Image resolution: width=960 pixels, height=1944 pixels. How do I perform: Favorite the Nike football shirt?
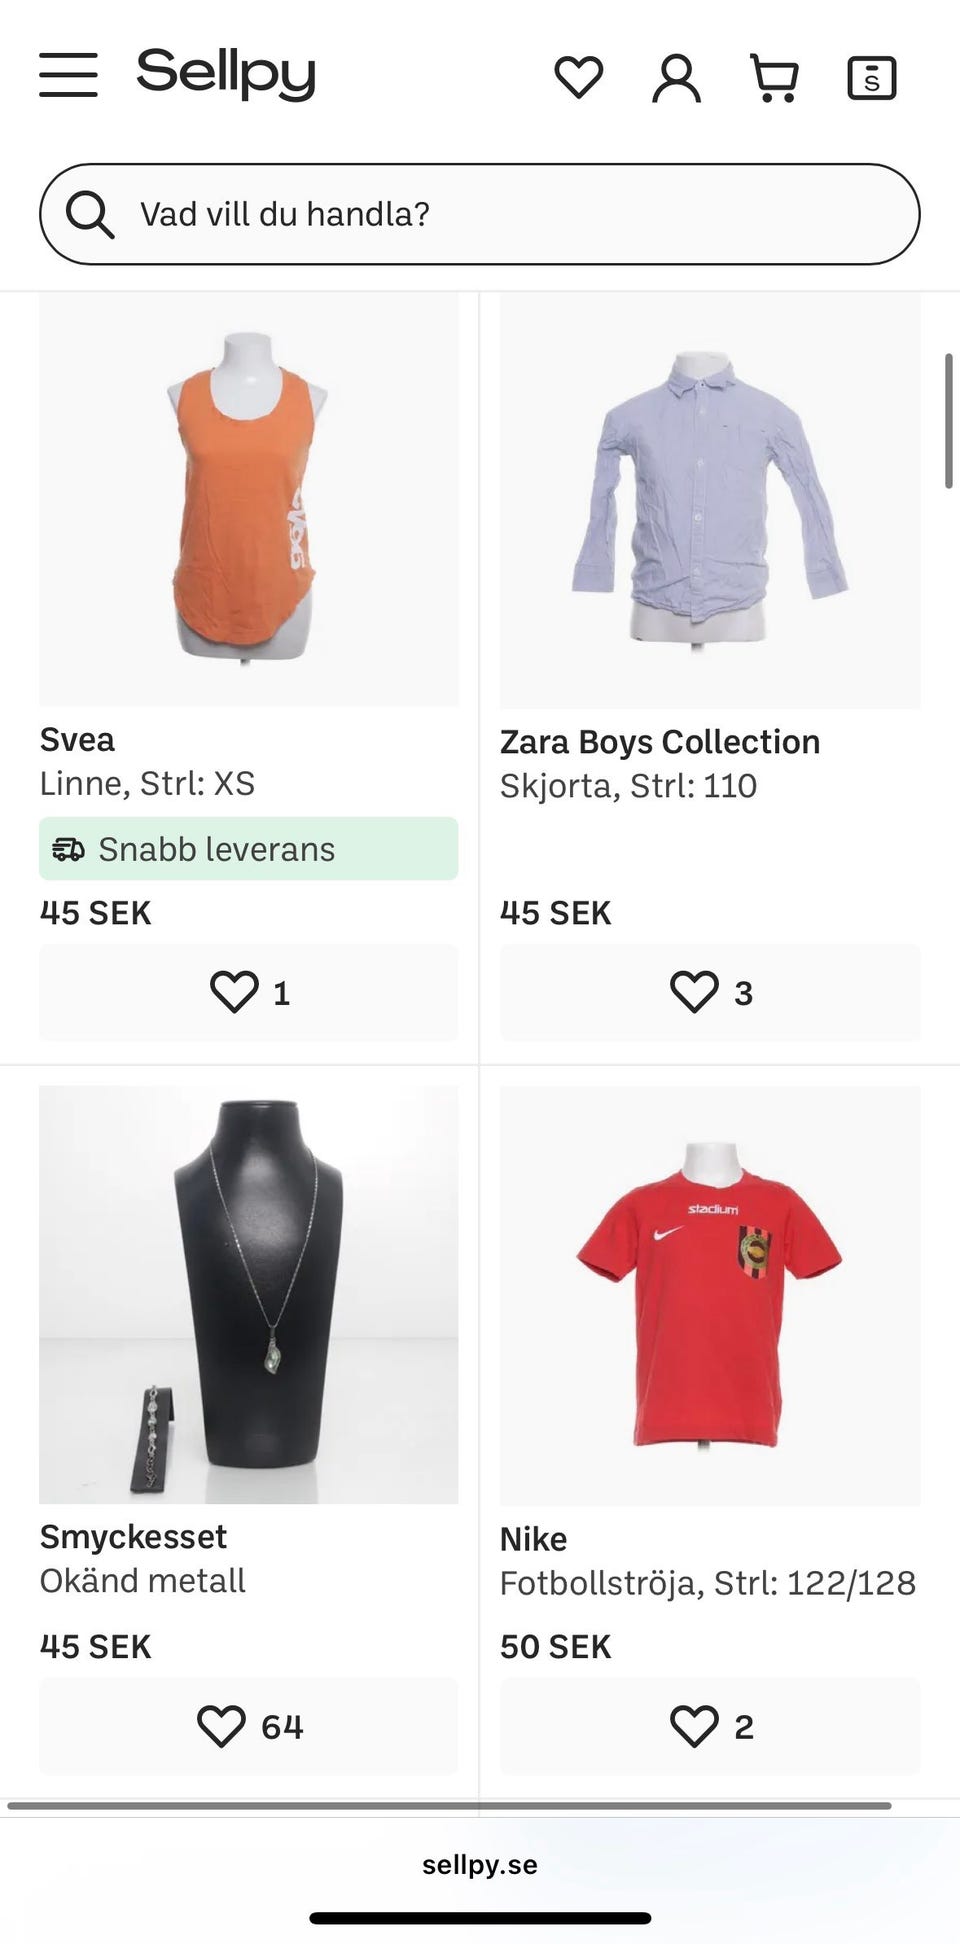pyautogui.click(x=710, y=1726)
